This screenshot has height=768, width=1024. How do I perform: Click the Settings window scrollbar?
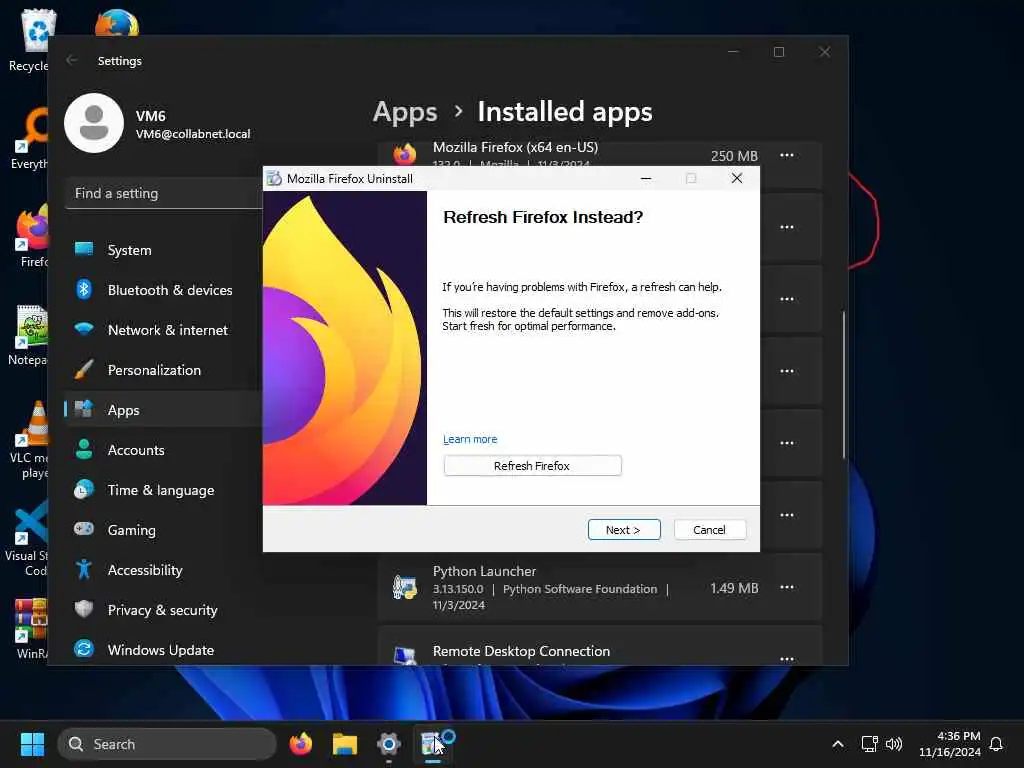844,385
